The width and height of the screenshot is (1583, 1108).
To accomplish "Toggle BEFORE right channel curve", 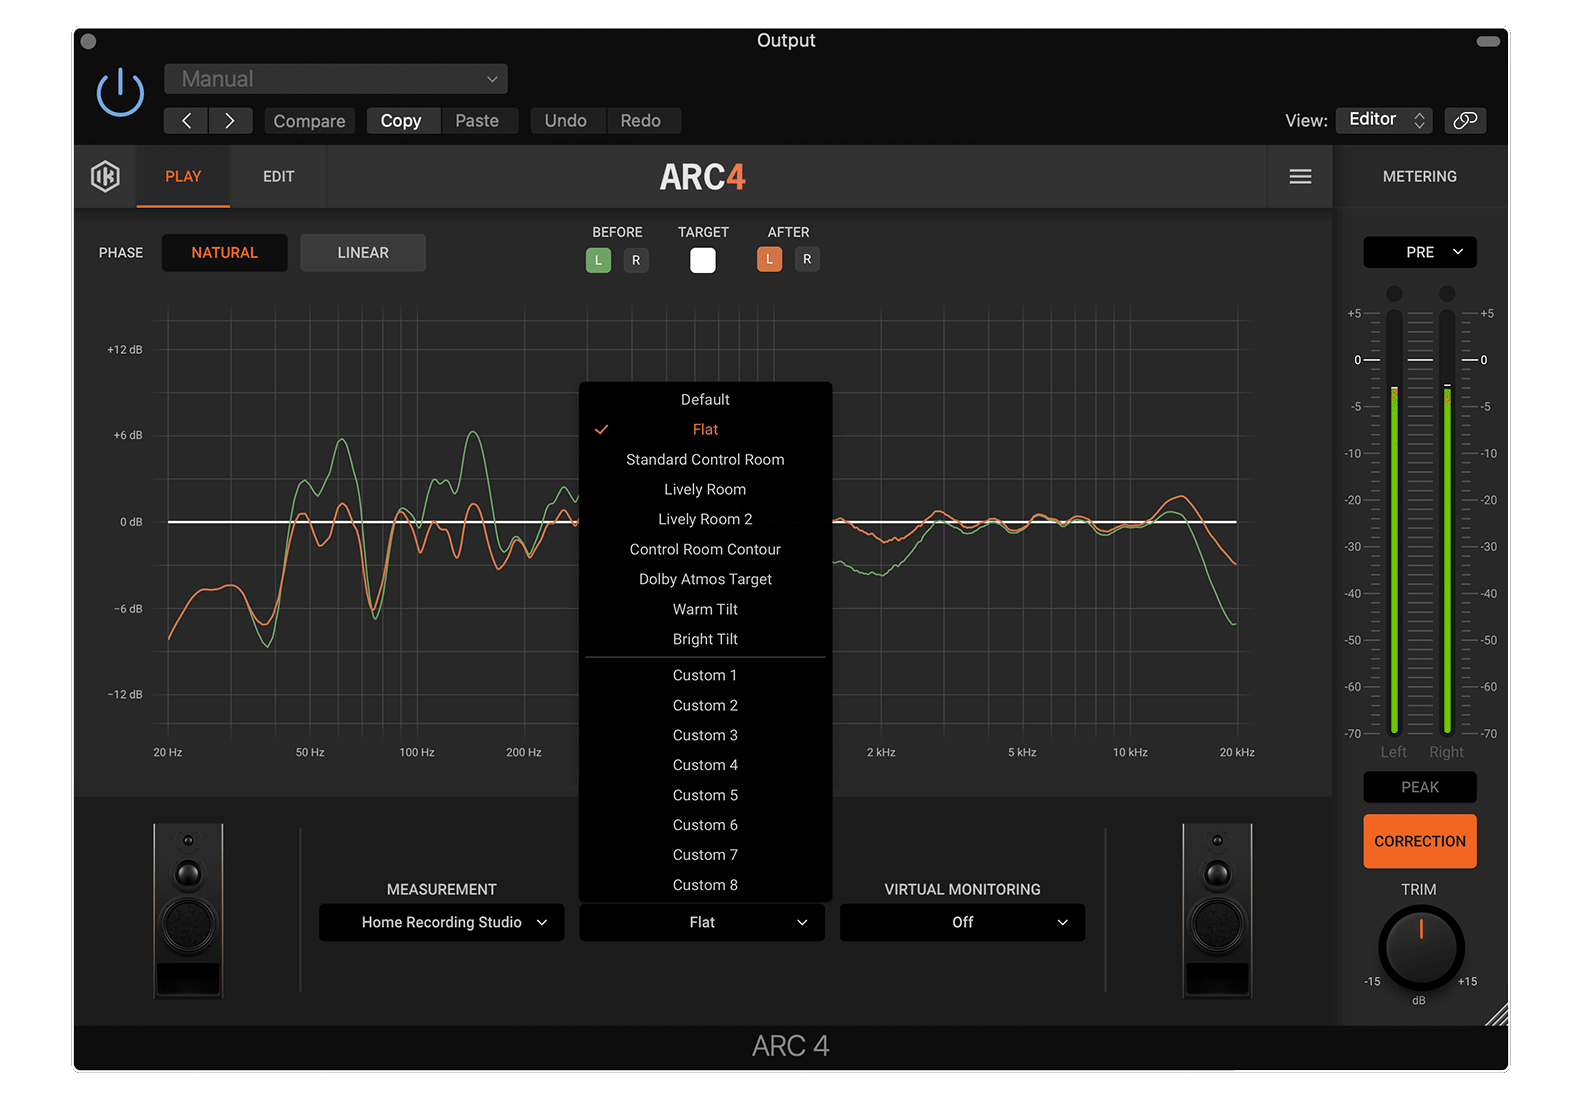I will tap(636, 261).
